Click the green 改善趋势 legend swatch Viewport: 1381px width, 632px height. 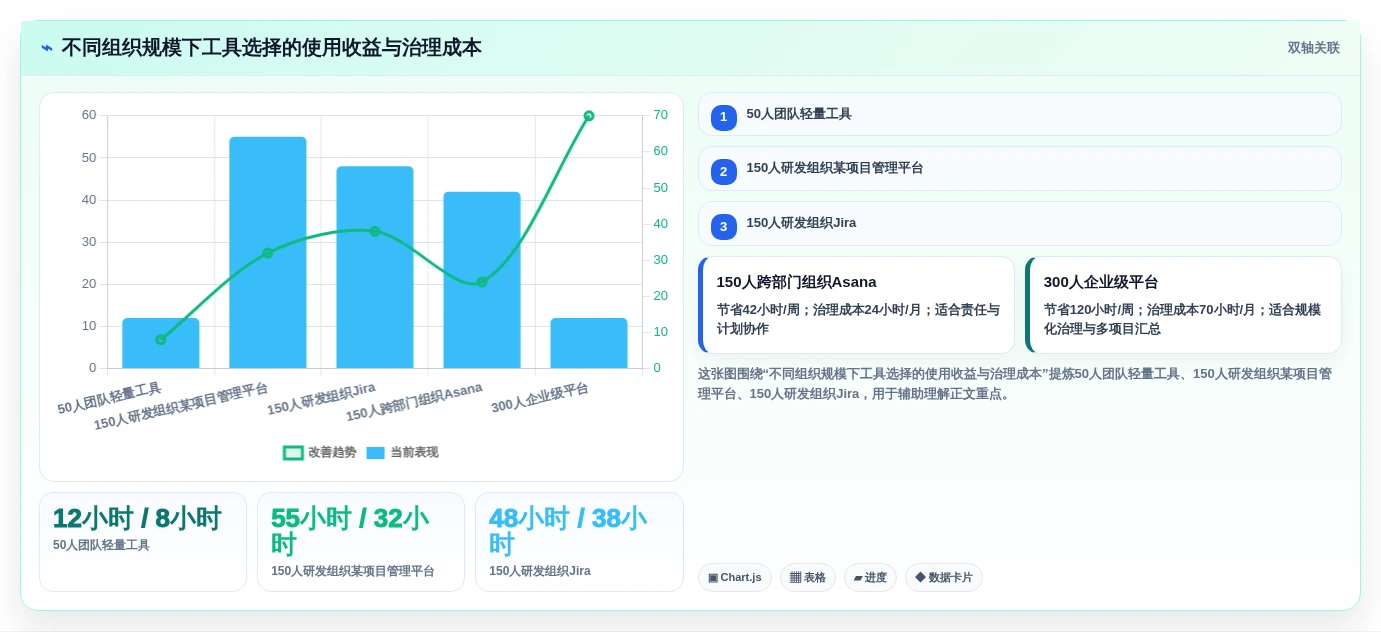pos(293,453)
